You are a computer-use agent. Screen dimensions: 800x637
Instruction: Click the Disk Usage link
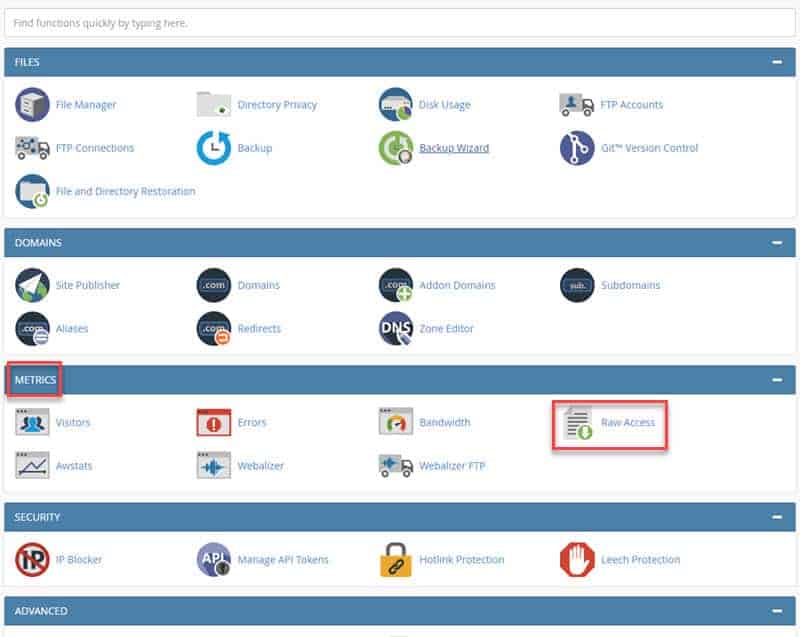tap(444, 105)
